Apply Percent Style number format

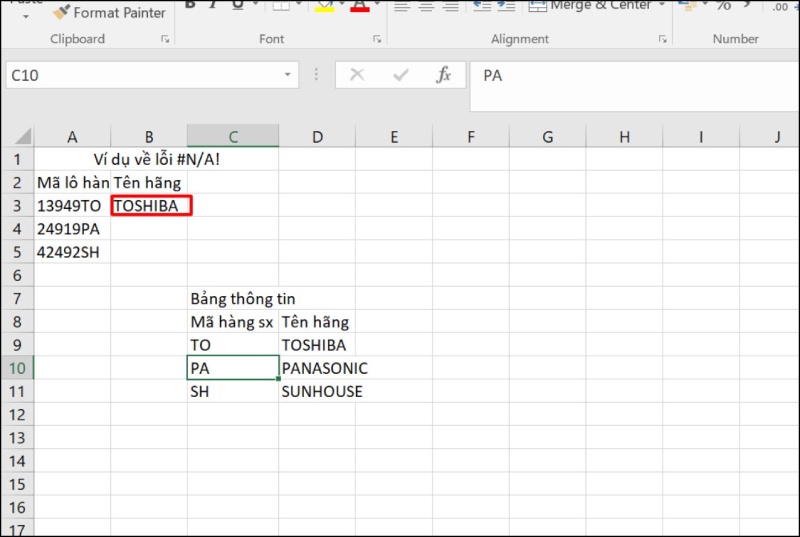tap(724, 6)
